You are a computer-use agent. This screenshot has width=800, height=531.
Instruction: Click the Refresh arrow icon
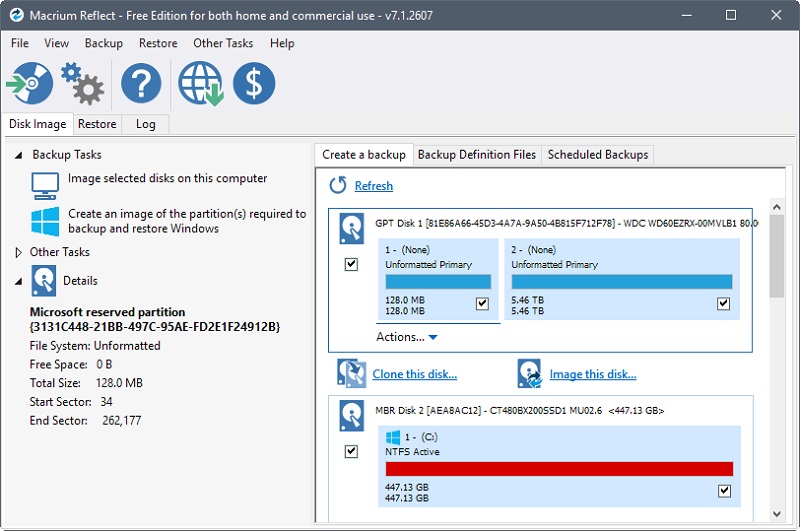(338, 185)
